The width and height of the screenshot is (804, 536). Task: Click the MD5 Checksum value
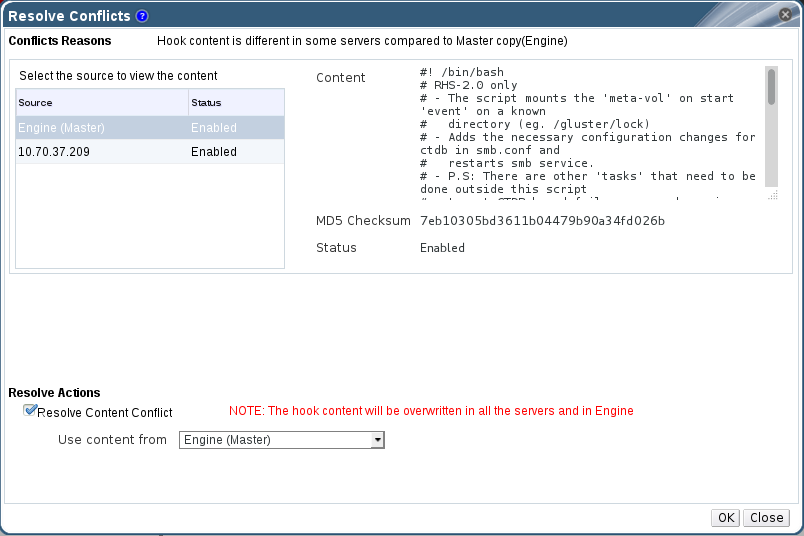542,220
